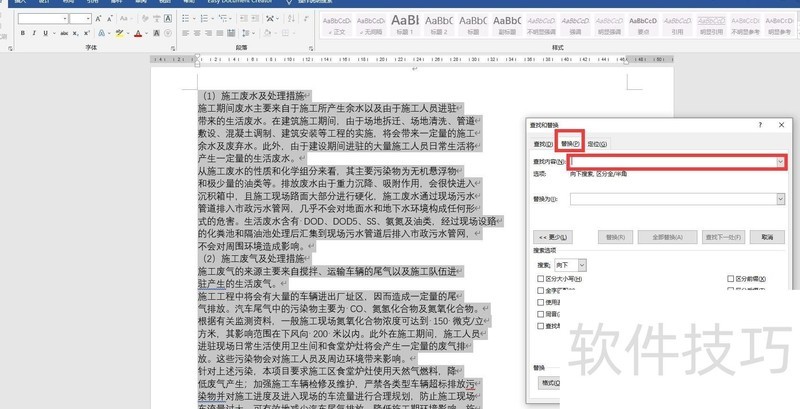Click the 取消 button
The width and height of the screenshot is (800, 409).
tap(767, 237)
